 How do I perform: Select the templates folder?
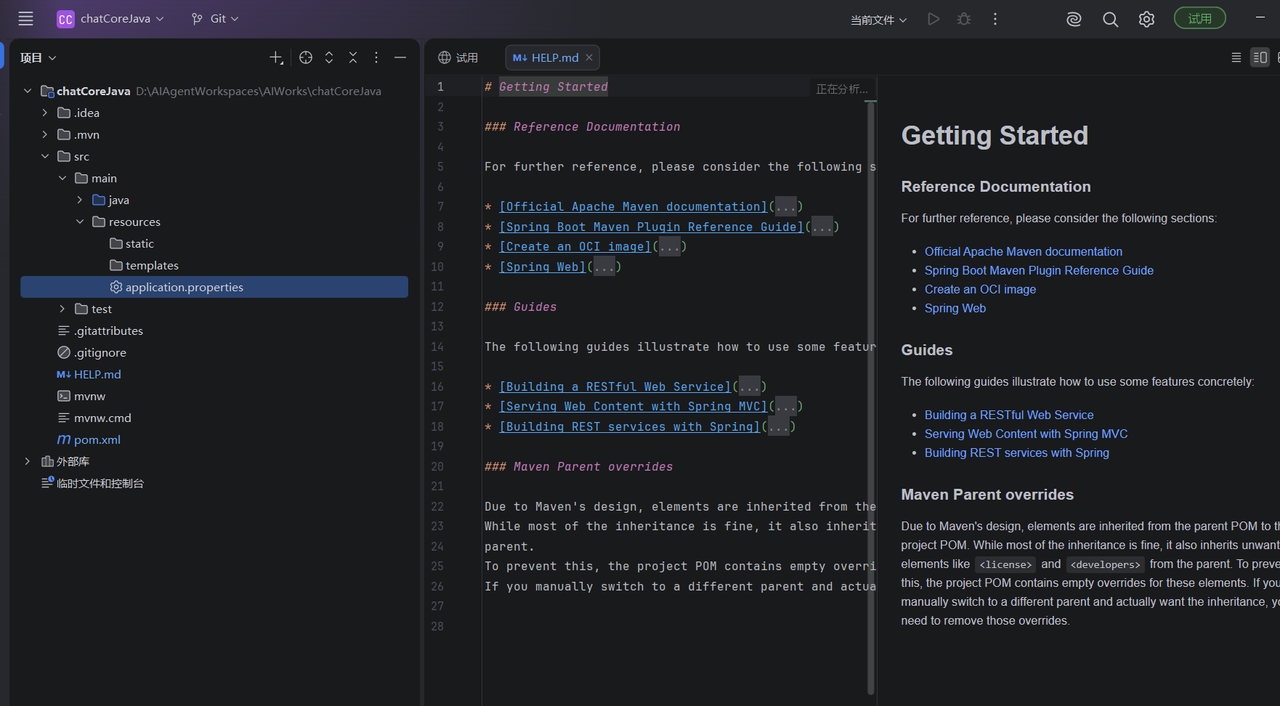[144, 266]
